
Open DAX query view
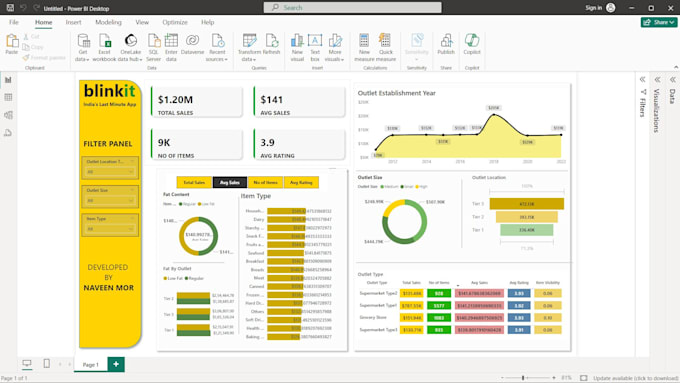coord(8,133)
